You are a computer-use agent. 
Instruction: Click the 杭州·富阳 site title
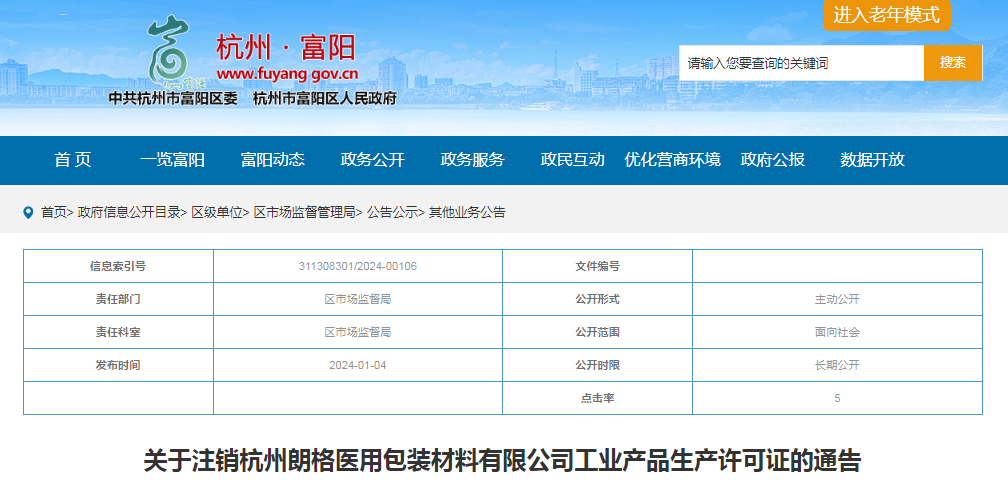tap(285, 48)
